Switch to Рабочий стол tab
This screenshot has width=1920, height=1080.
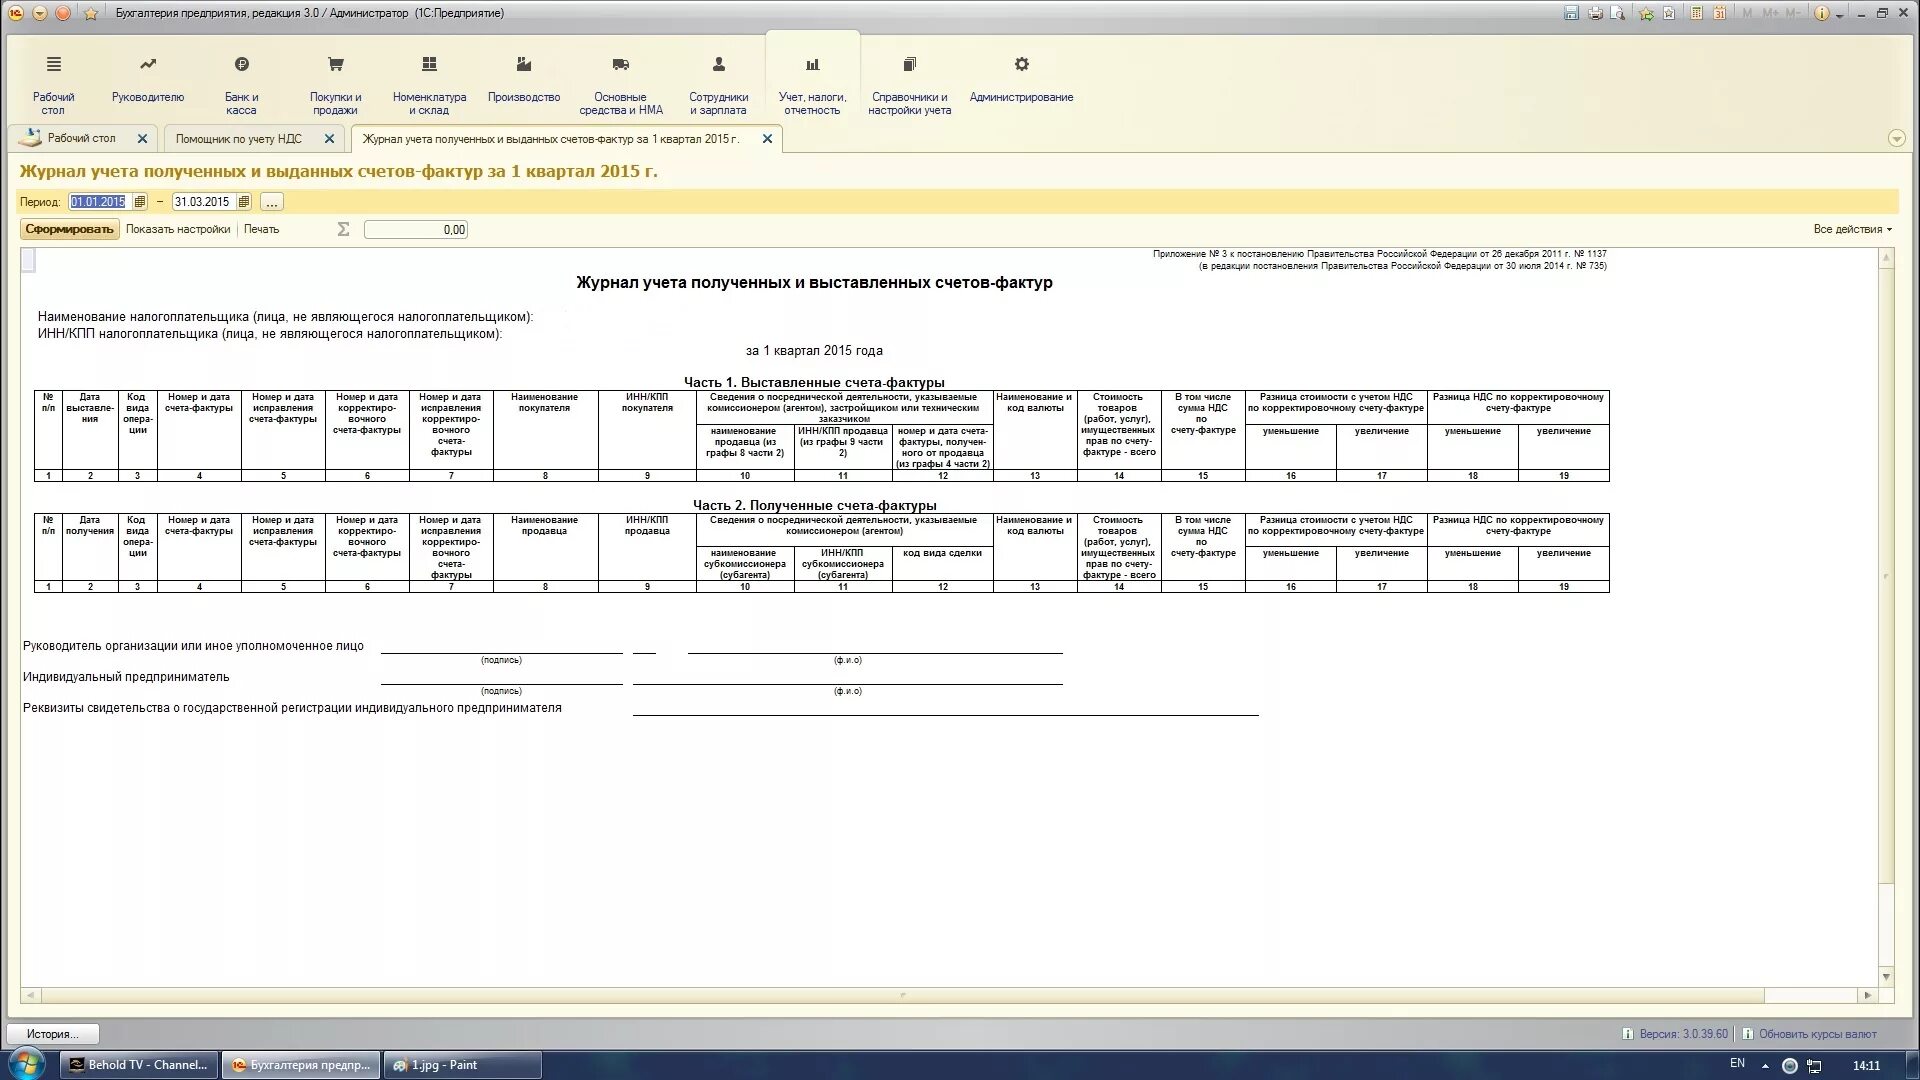pyautogui.click(x=81, y=139)
